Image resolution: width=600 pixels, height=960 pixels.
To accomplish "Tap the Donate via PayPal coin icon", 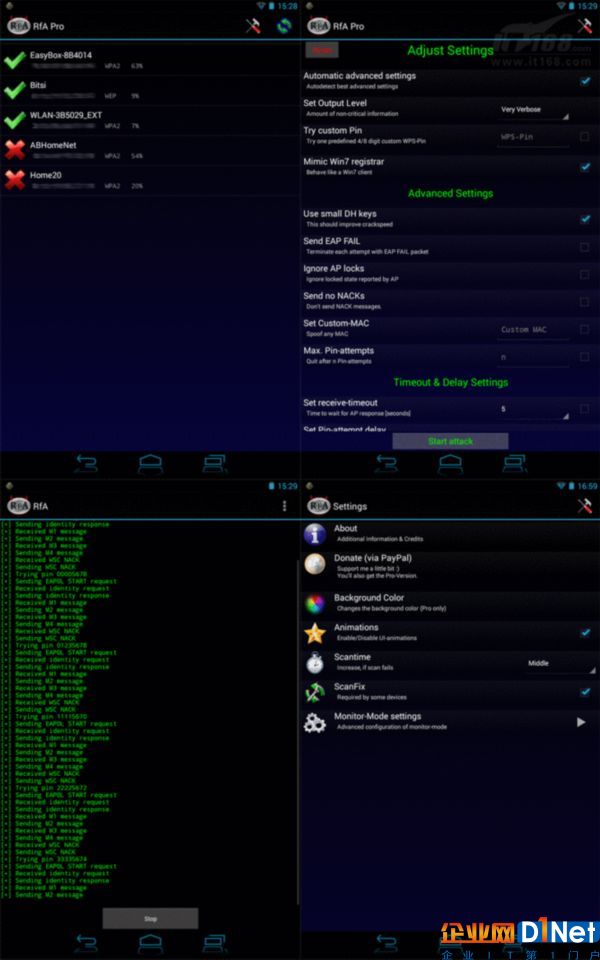I will [315, 564].
